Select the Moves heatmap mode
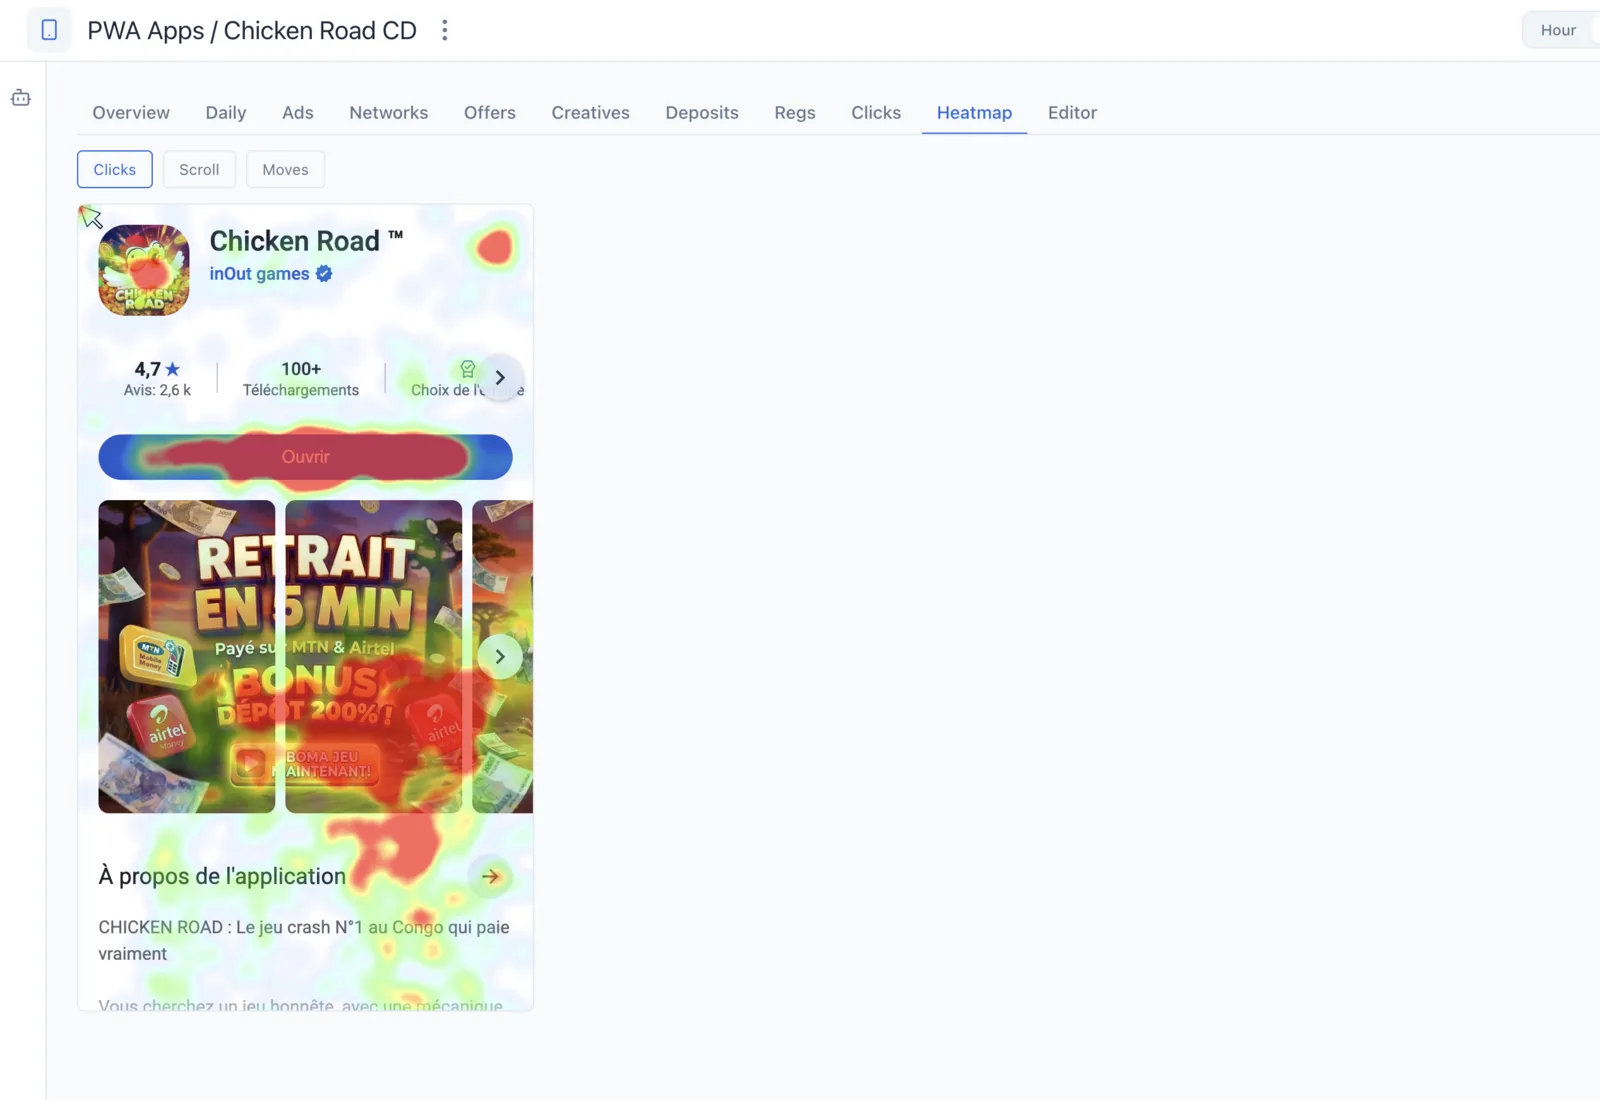The width and height of the screenshot is (1600, 1100). click(x=285, y=170)
